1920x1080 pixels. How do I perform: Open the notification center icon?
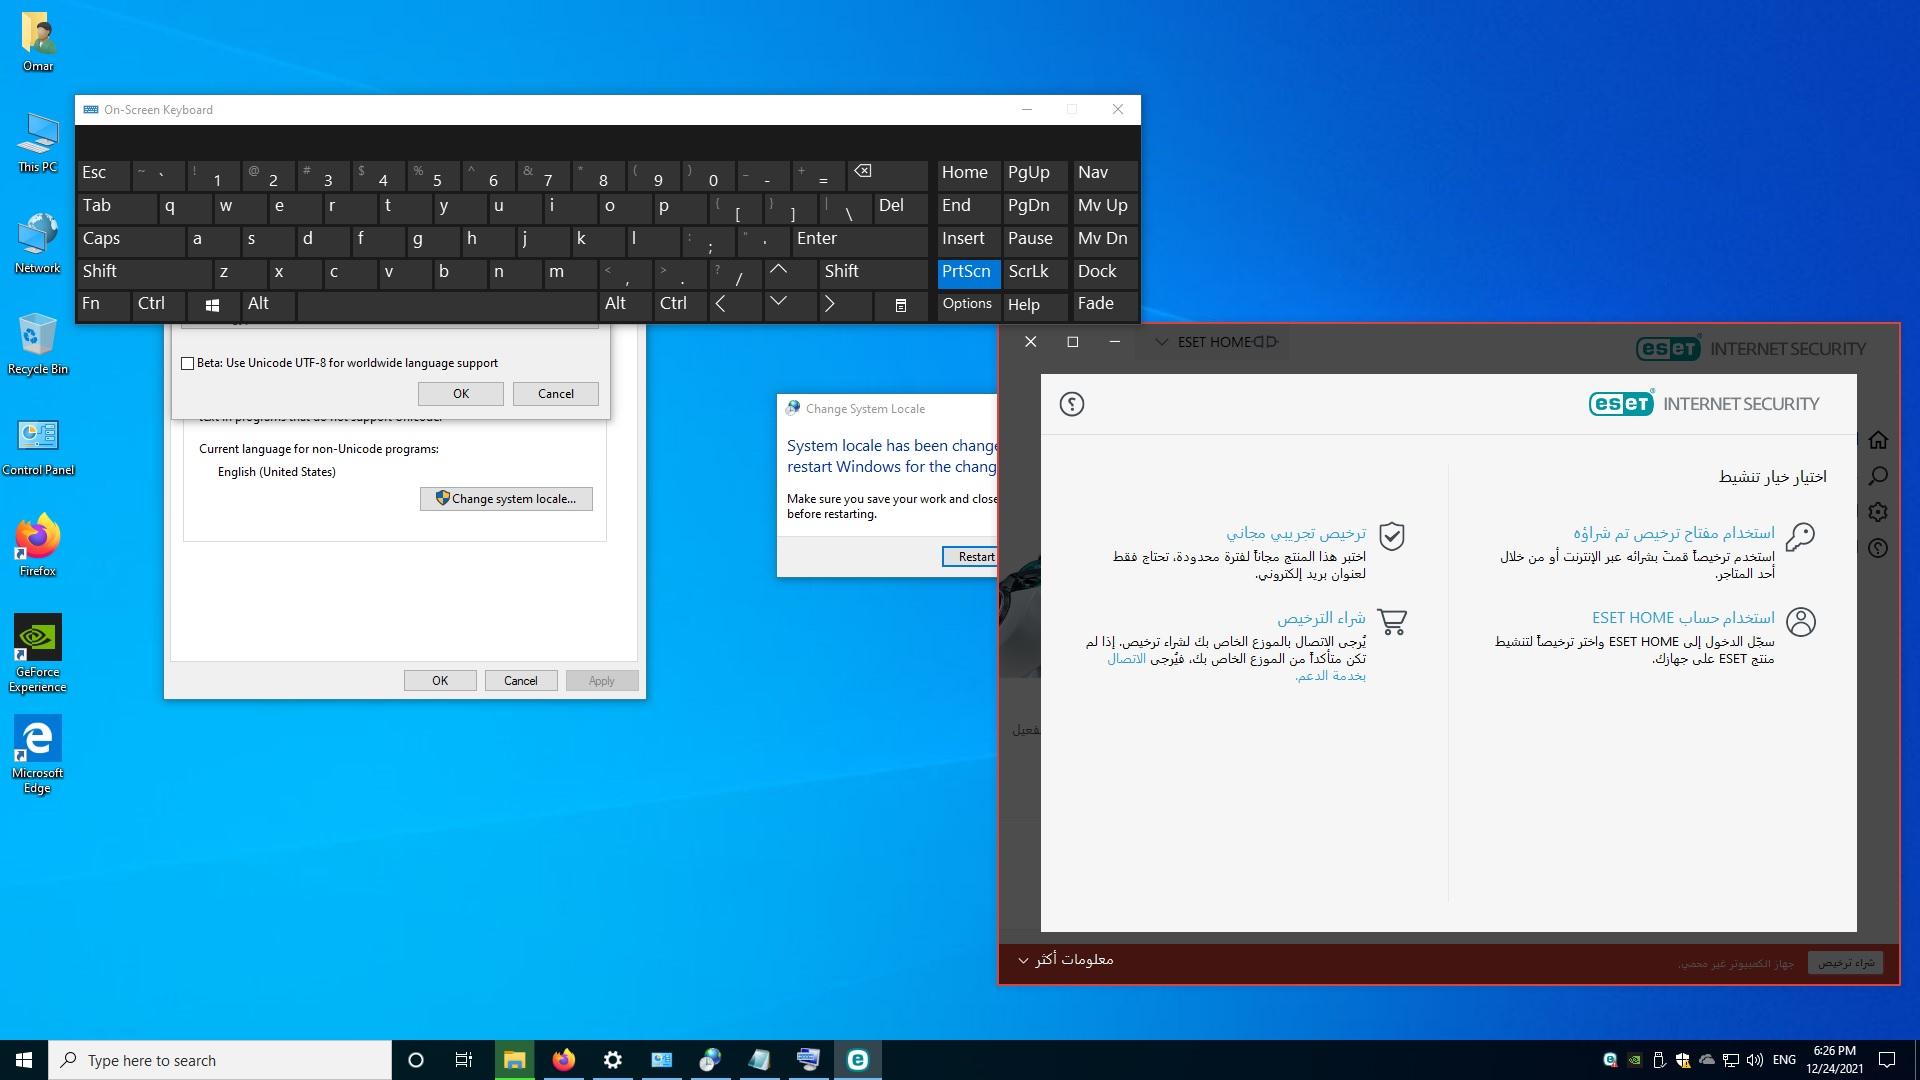1887,1060
